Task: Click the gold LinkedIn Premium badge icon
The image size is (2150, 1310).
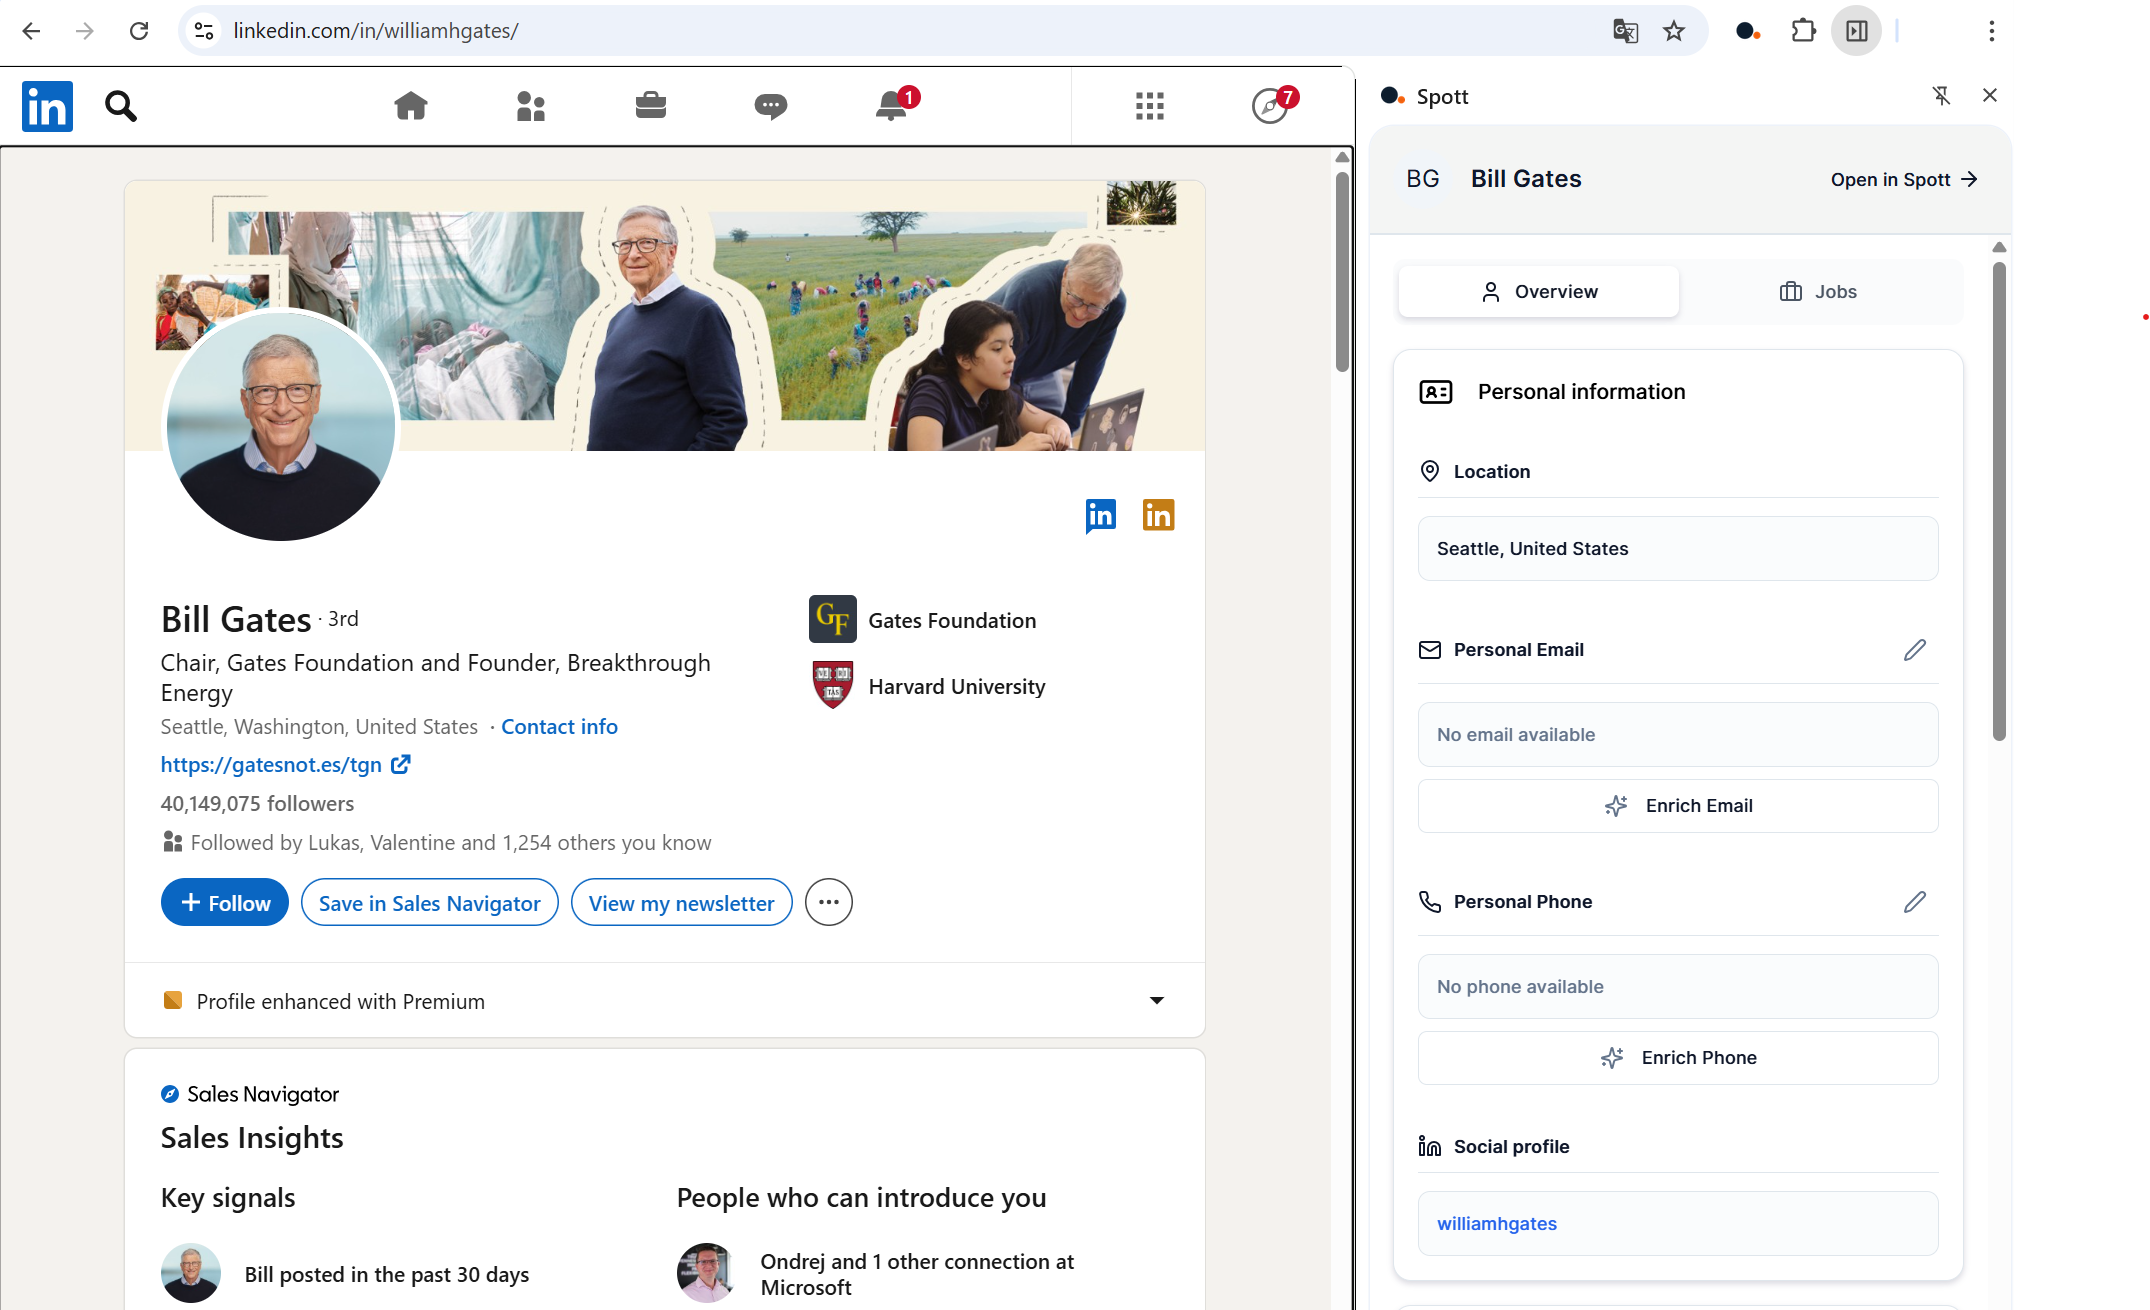Action: [x=1158, y=515]
